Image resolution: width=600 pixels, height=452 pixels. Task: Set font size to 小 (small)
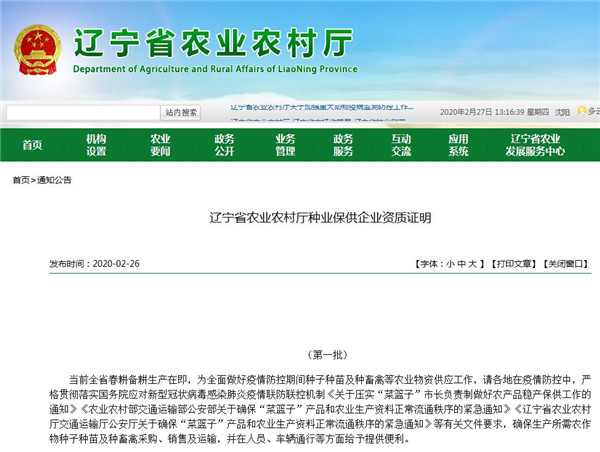(x=450, y=265)
